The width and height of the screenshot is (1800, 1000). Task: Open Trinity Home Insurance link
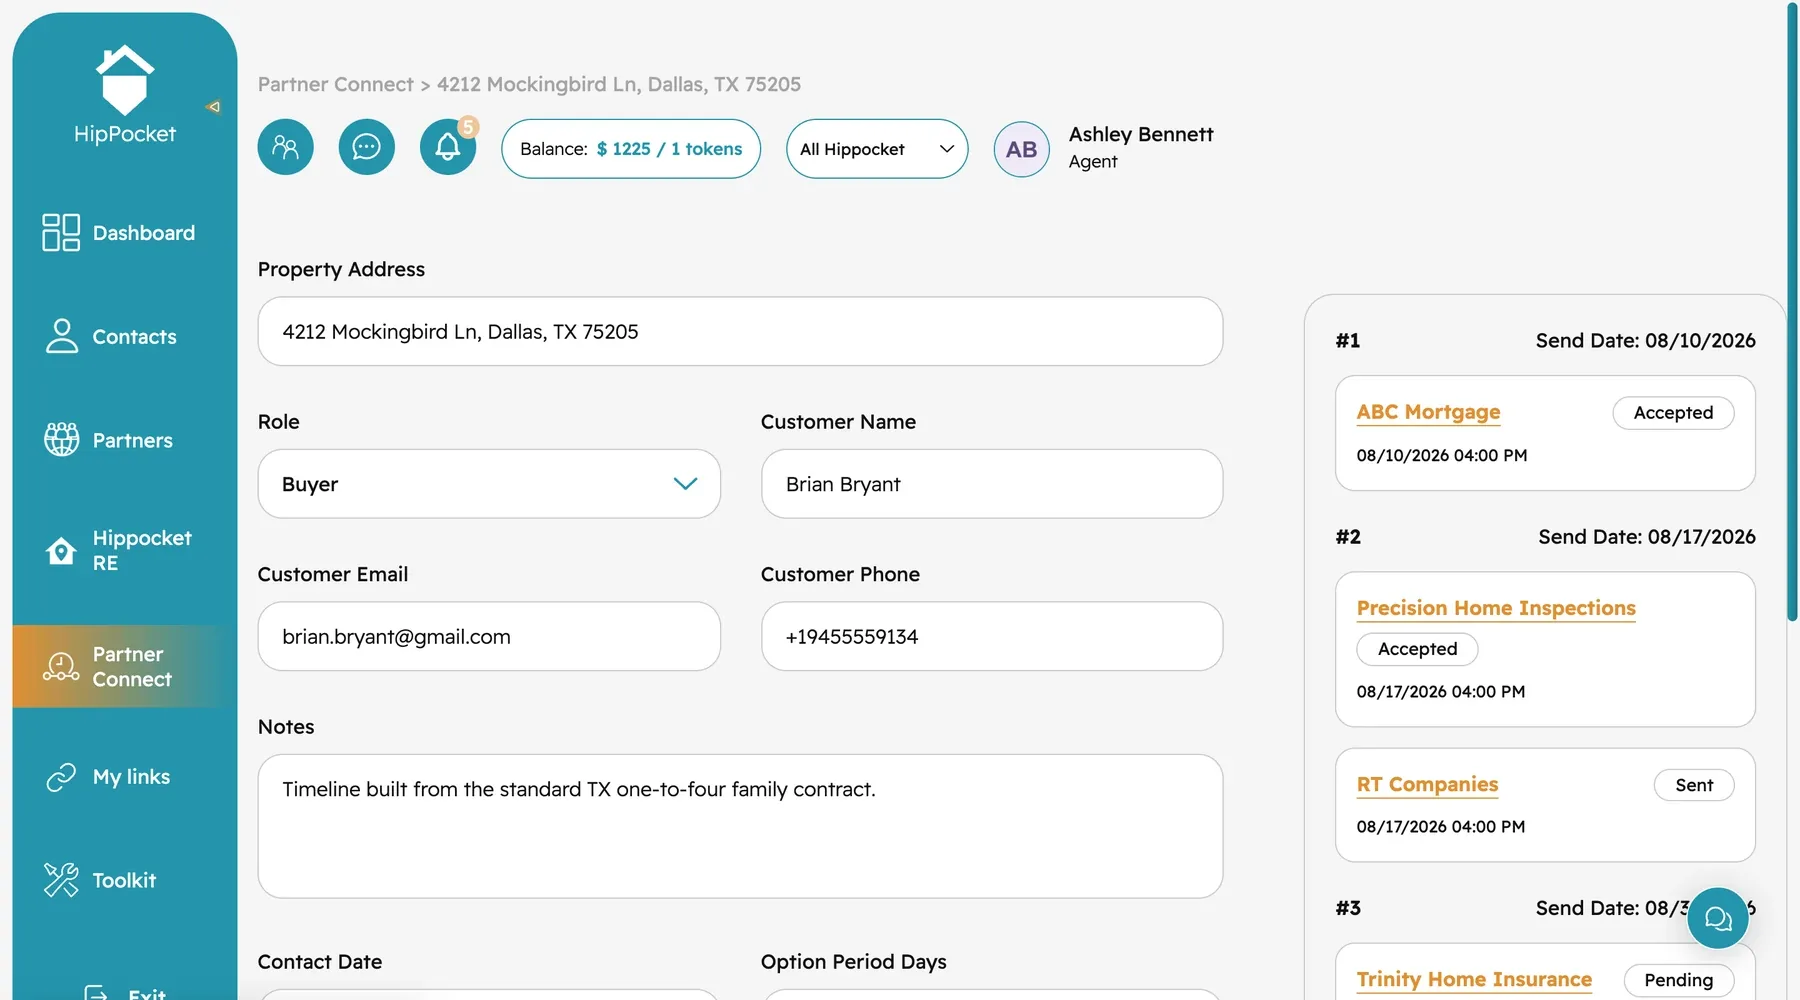tap(1474, 979)
